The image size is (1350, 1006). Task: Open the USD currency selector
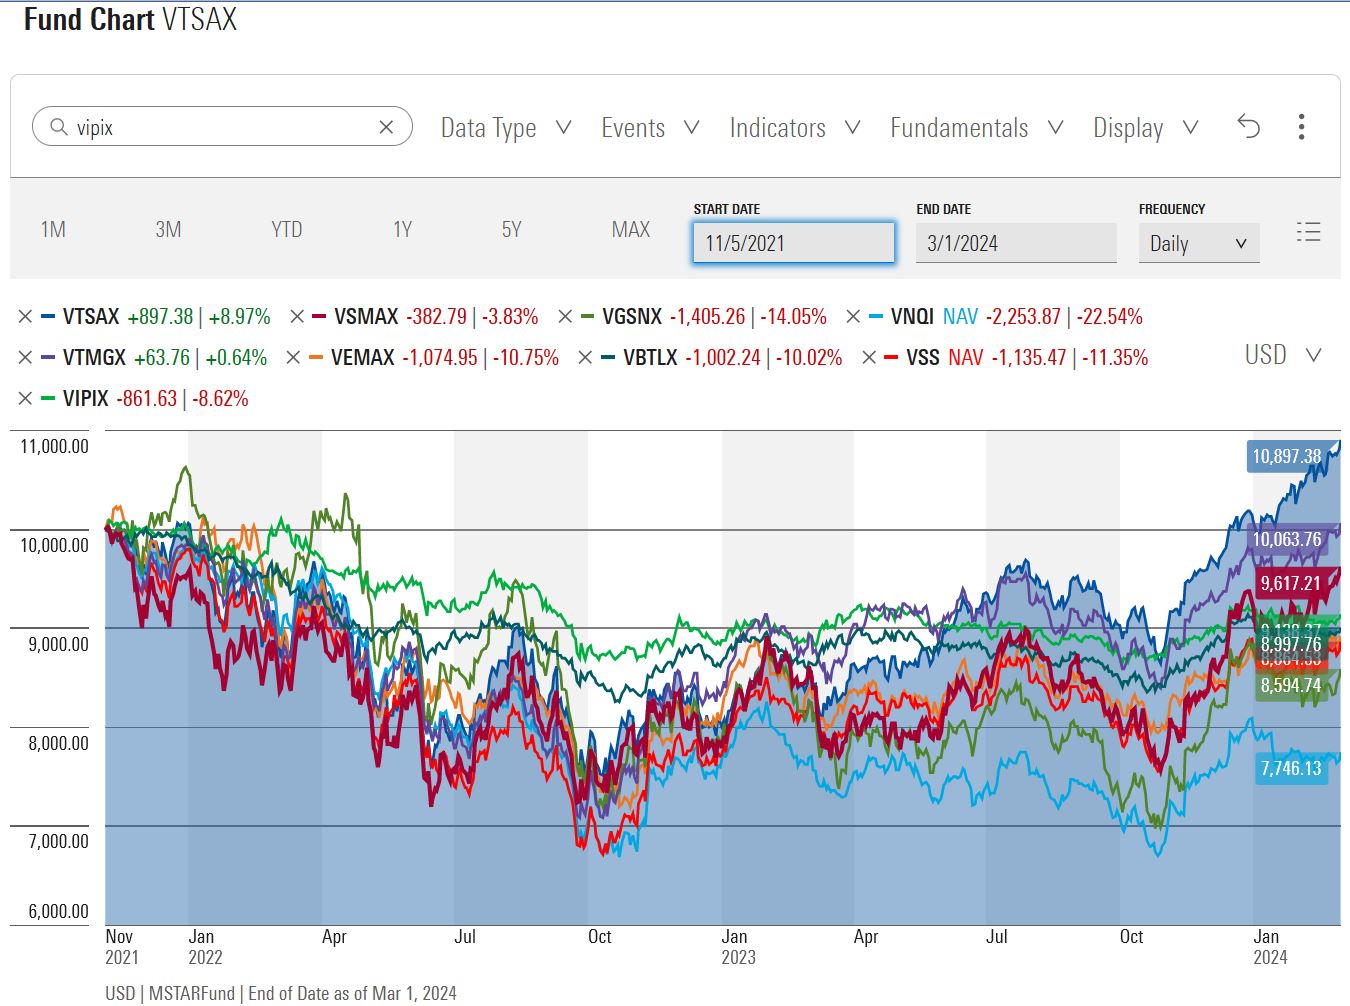point(1284,355)
